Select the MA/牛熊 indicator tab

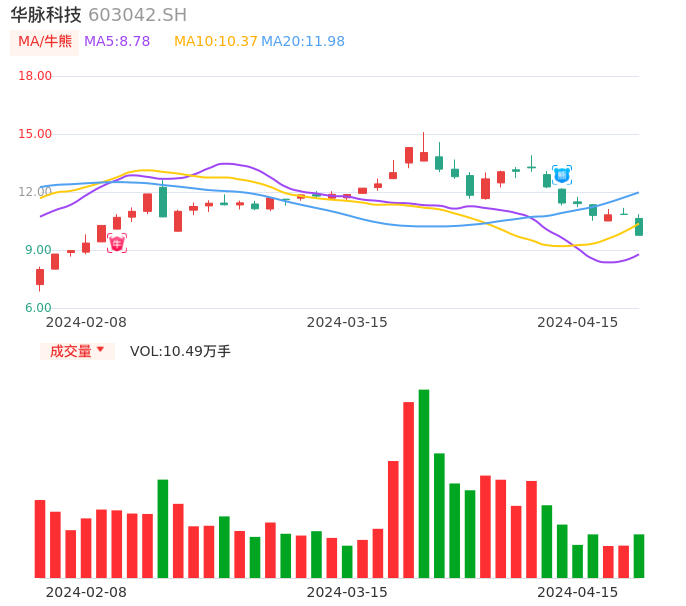(45, 42)
